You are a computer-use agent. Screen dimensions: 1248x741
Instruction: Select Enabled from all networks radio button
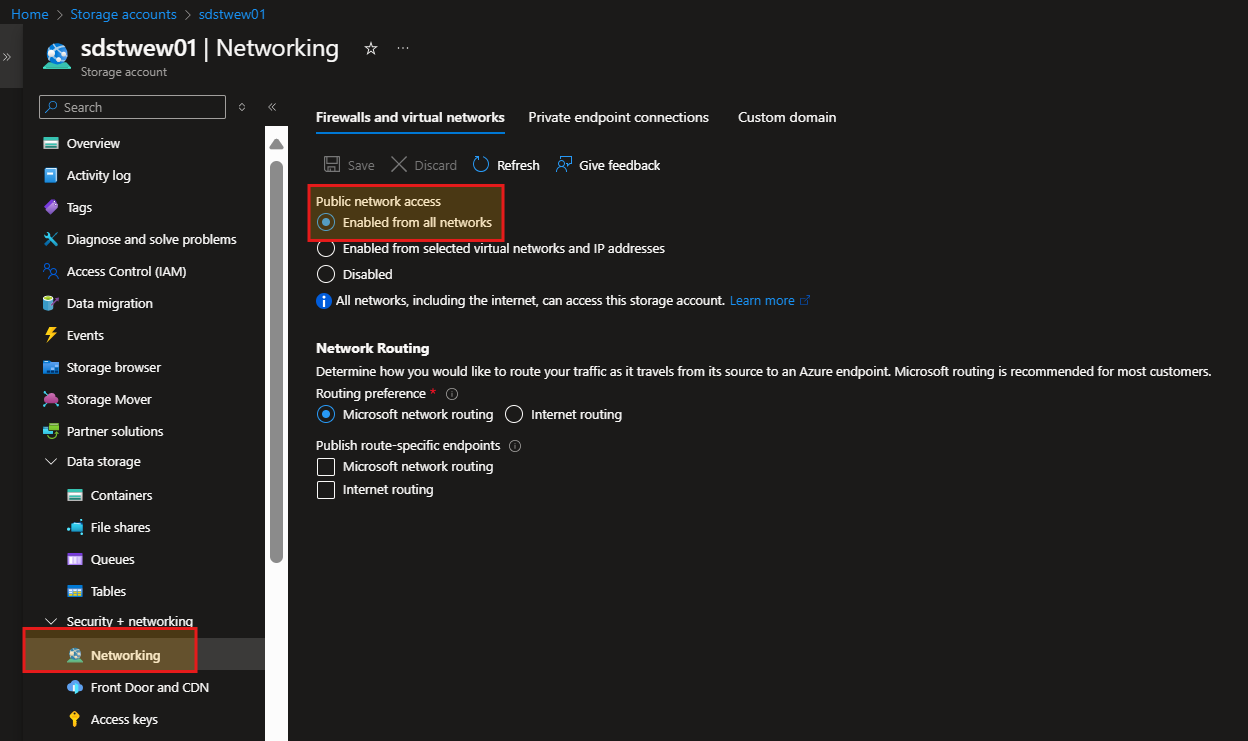pos(326,222)
